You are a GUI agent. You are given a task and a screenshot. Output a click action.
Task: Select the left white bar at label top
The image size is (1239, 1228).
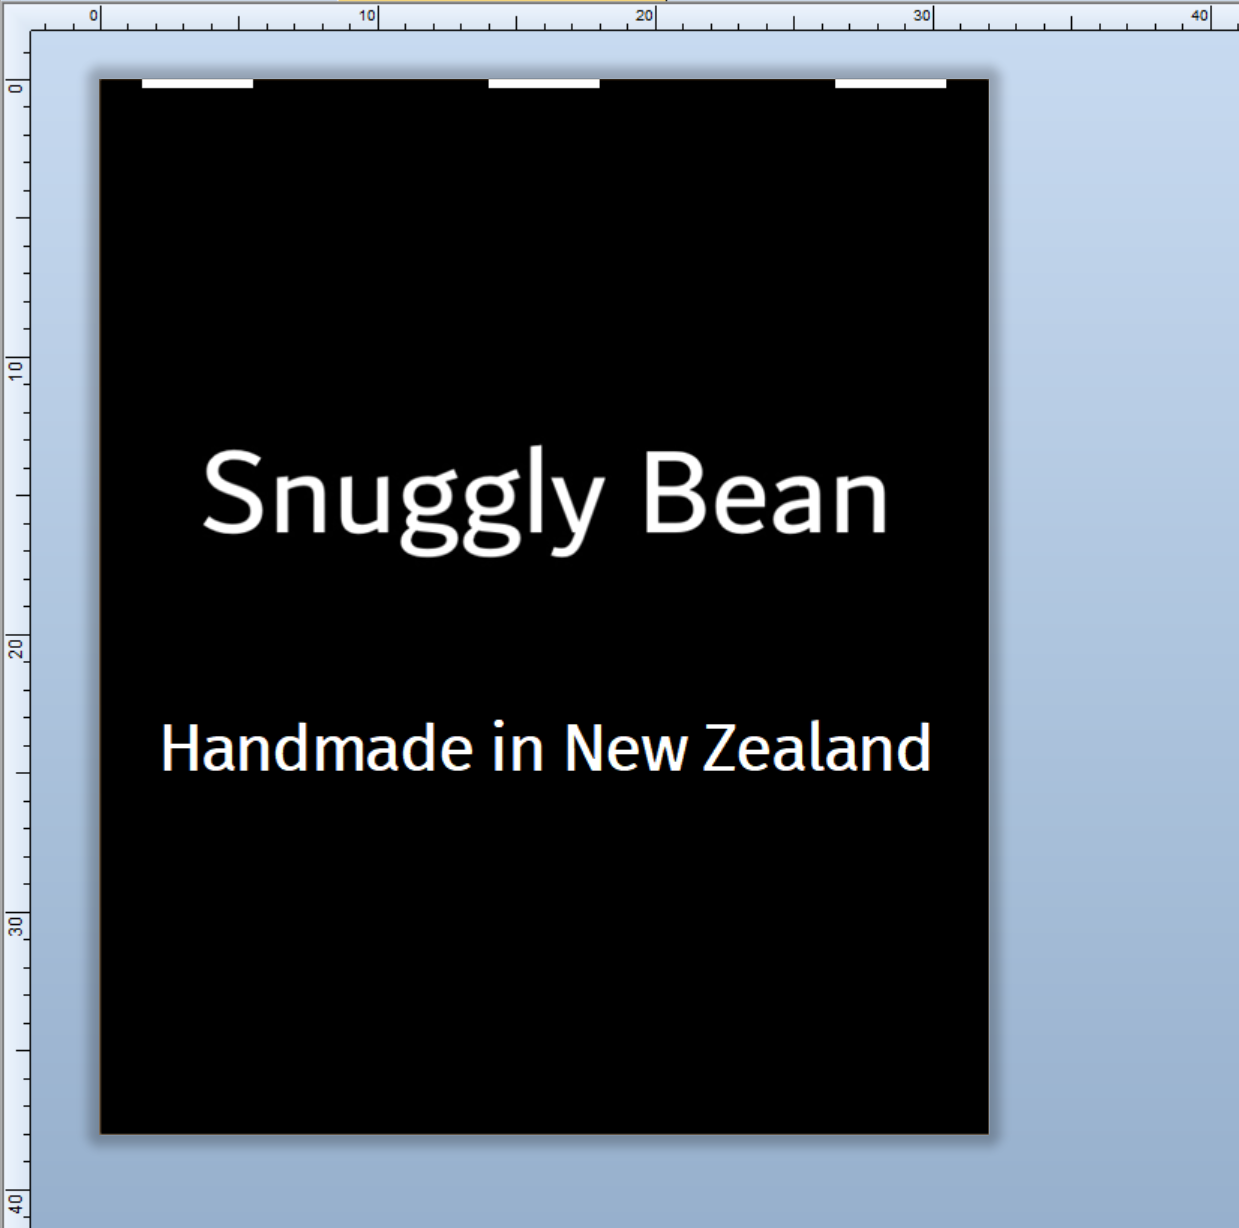click(197, 84)
